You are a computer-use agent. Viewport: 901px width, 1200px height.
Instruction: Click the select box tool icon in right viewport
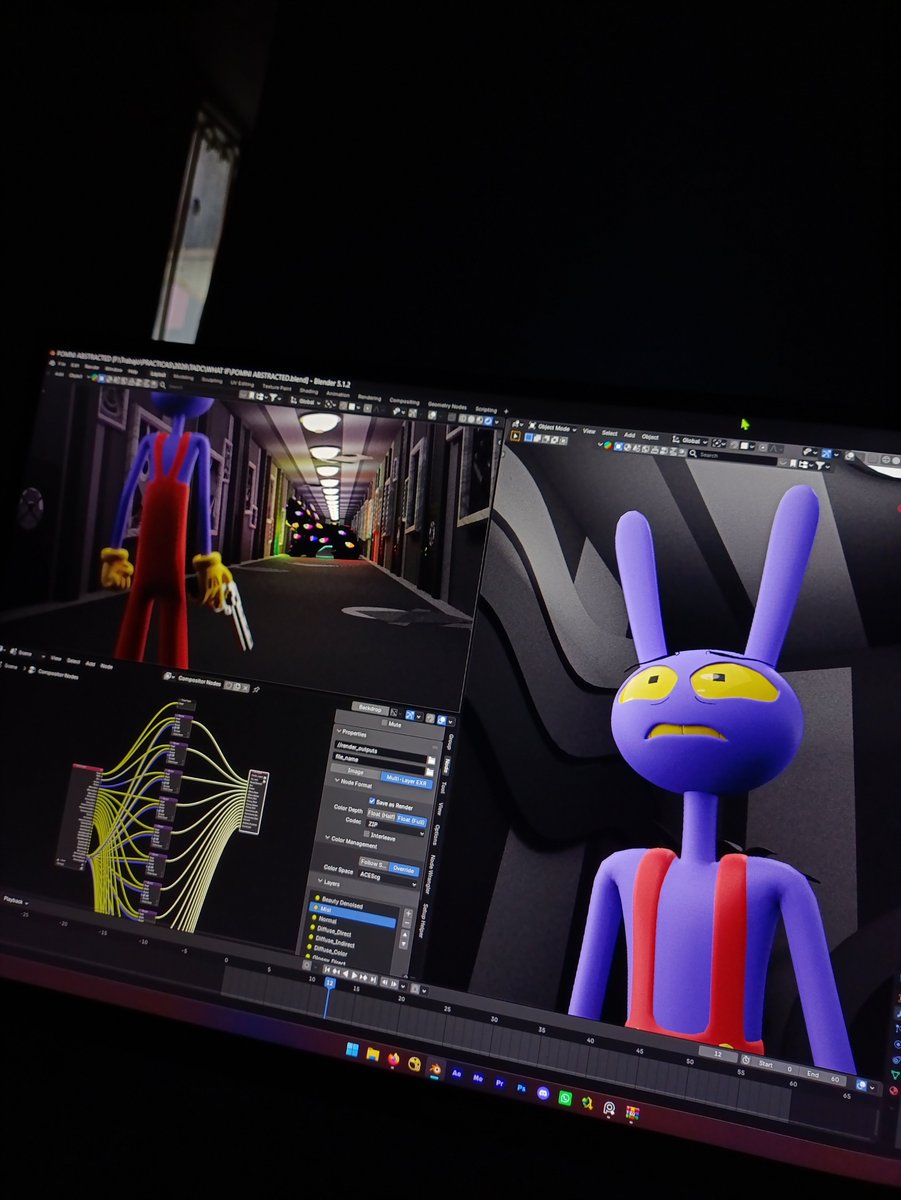coord(516,436)
